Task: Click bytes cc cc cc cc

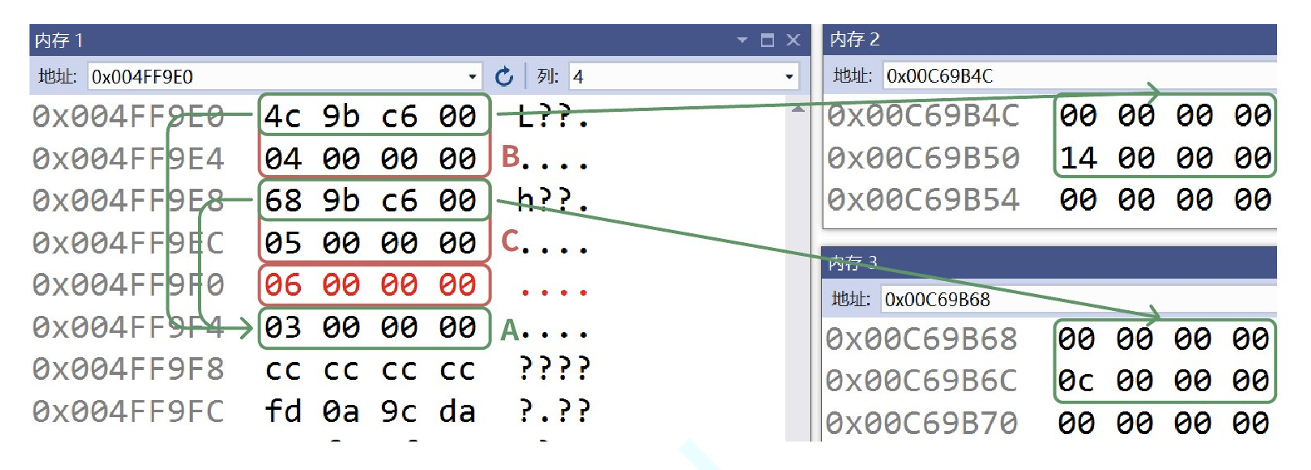Action: (371, 369)
